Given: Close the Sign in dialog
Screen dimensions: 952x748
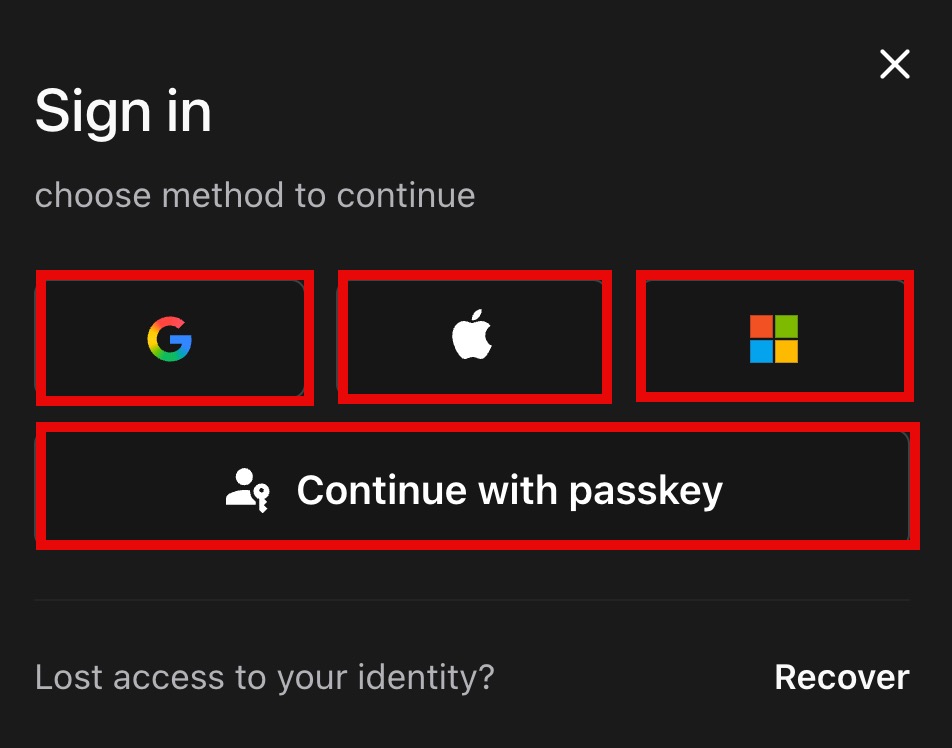Looking at the screenshot, I should tap(894, 65).
